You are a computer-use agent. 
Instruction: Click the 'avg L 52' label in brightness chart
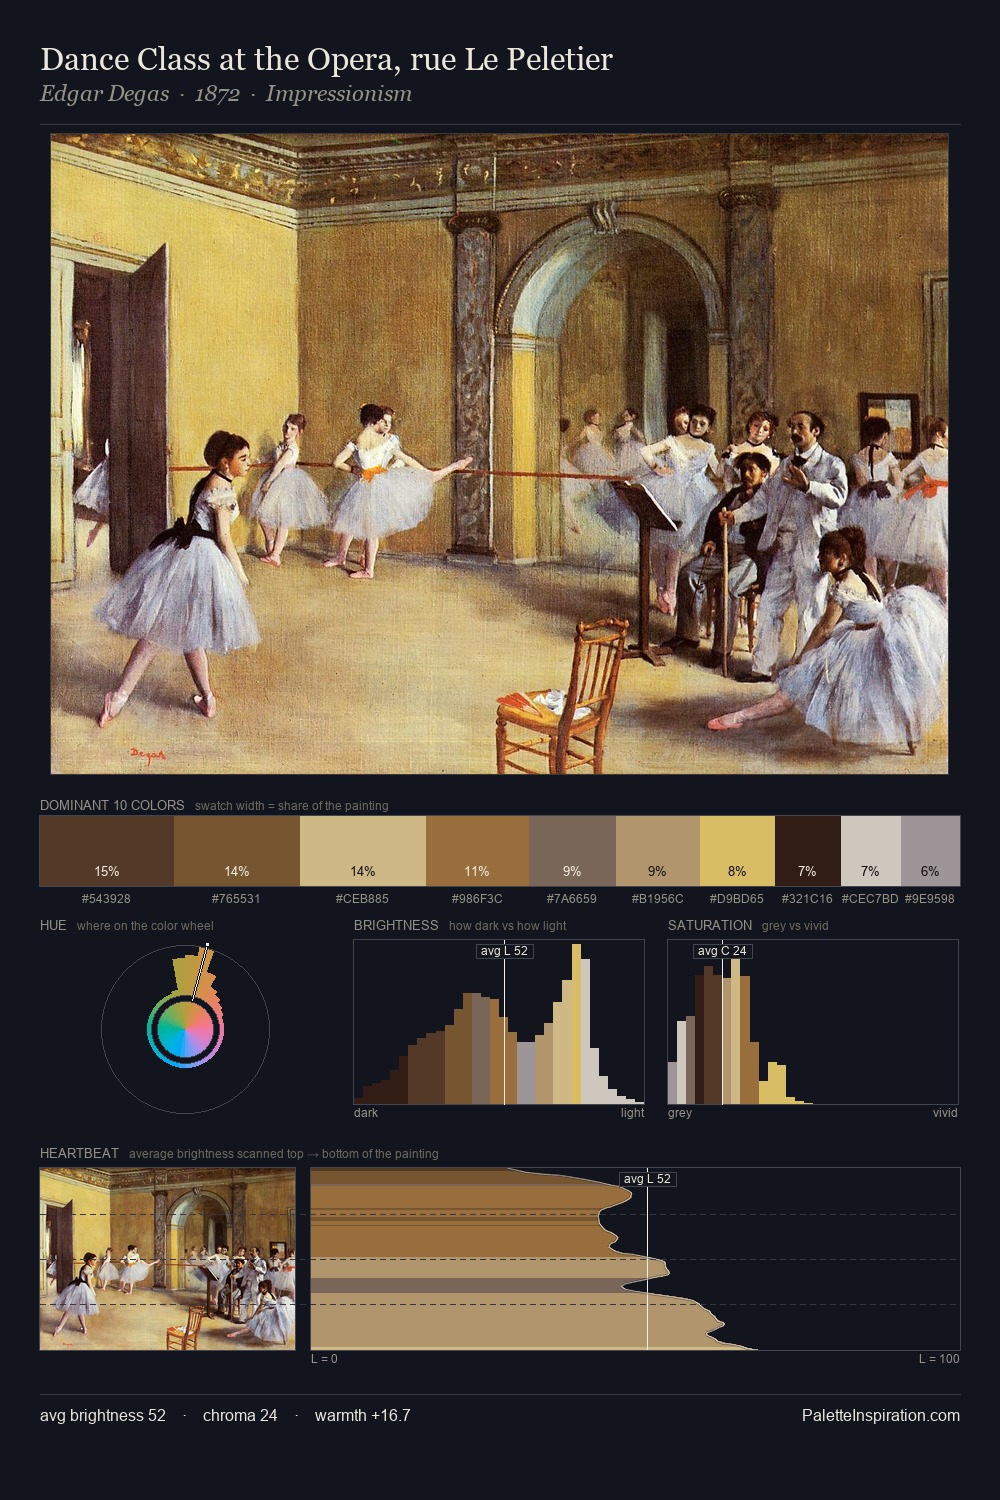click(x=505, y=951)
